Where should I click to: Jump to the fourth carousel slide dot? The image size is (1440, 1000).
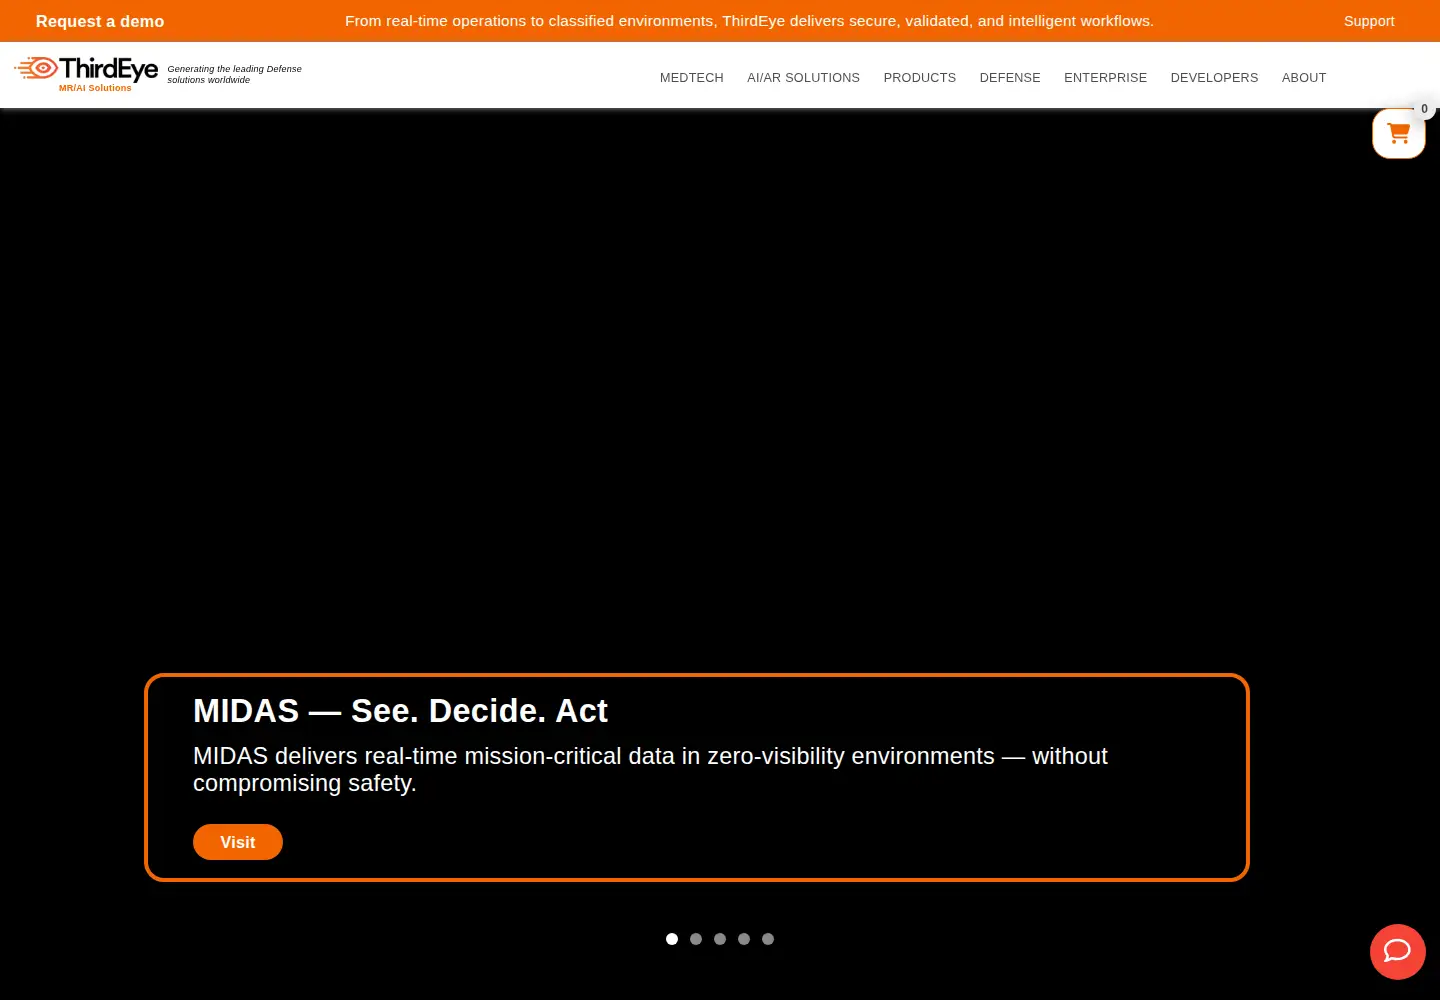[744, 939]
